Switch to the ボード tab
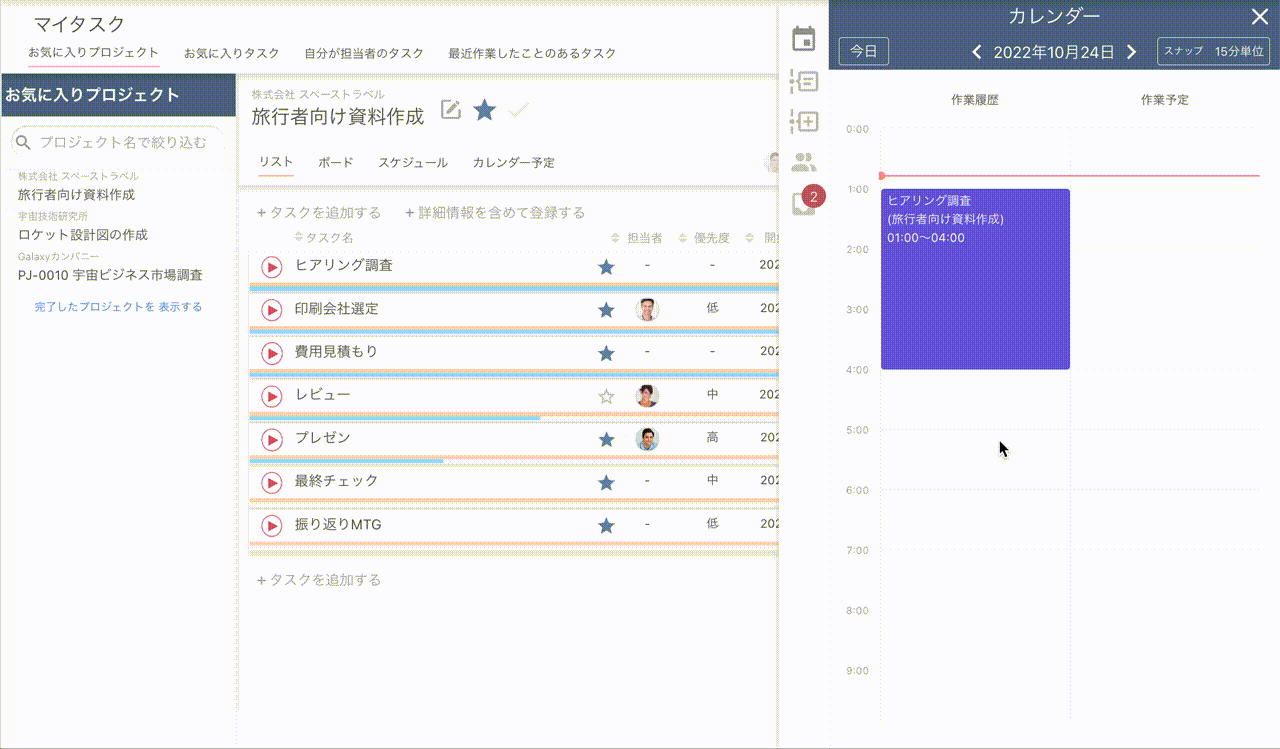This screenshot has height=749, width=1280. pyautogui.click(x=335, y=162)
